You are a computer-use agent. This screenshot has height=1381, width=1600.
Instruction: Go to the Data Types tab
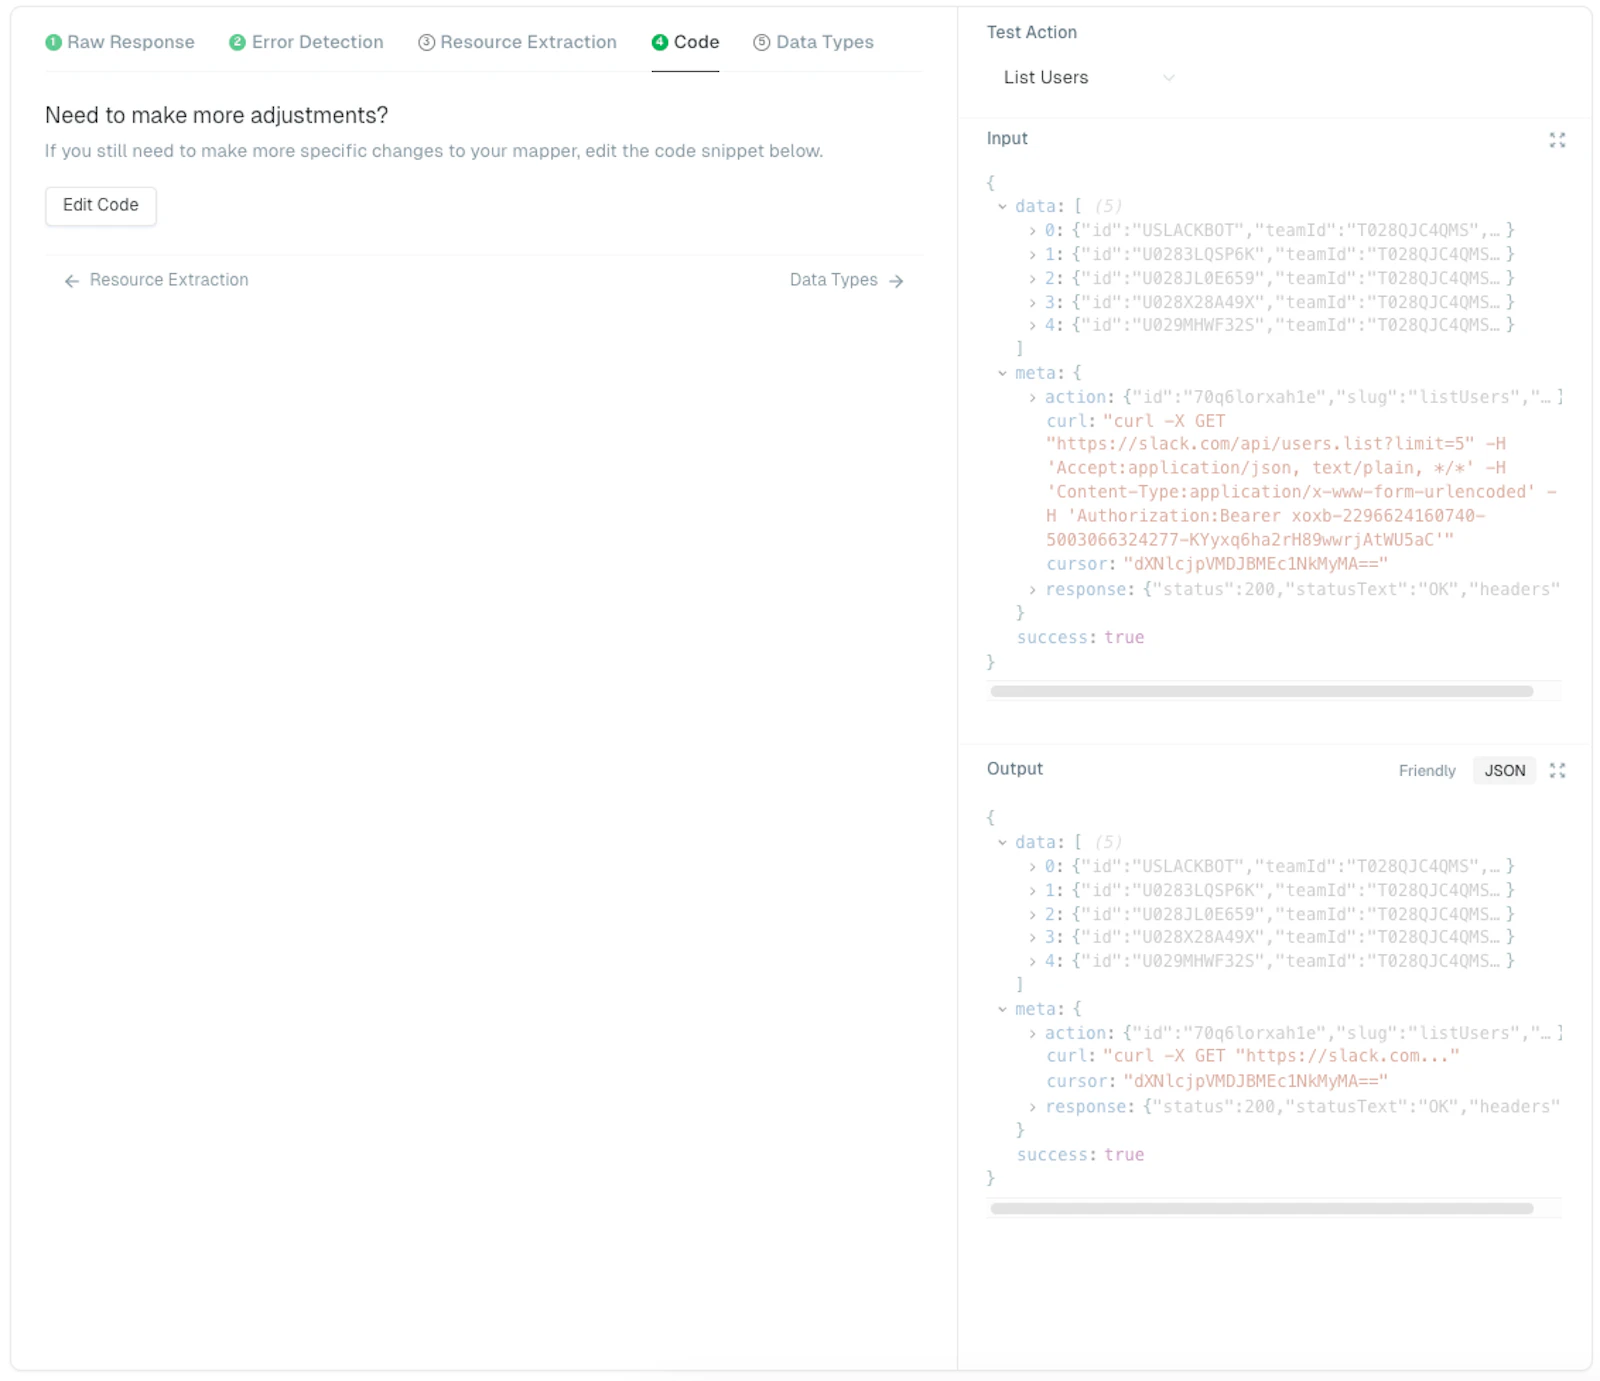813,42
